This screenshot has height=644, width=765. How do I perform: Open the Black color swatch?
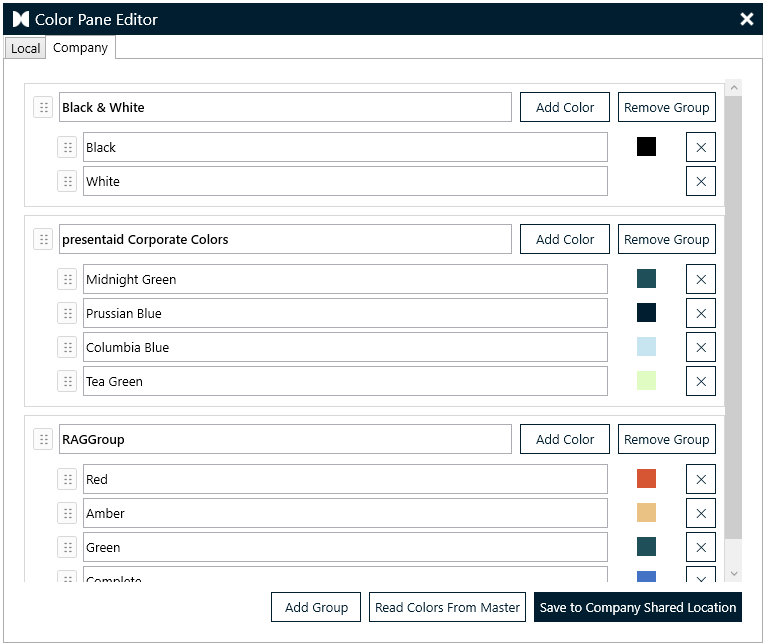tap(646, 146)
